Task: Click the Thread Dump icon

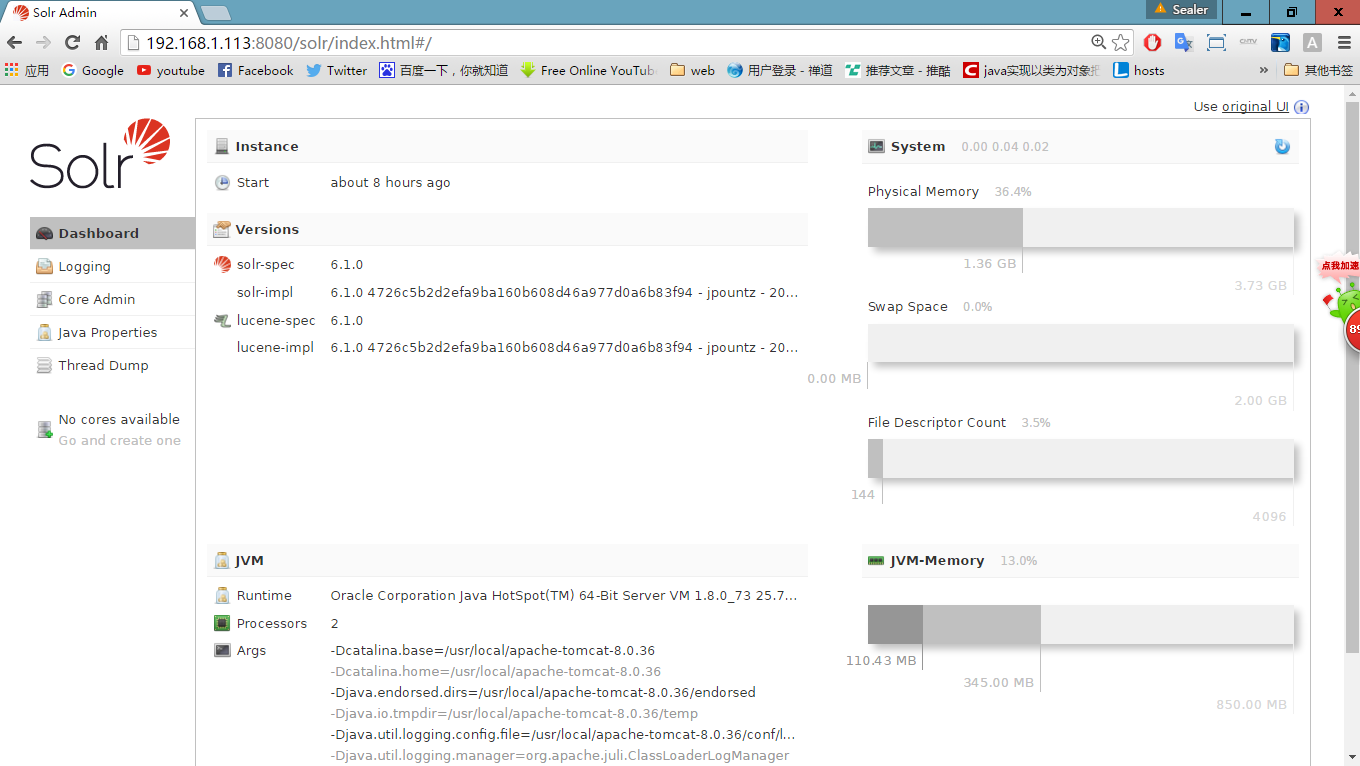Action: pos(44,366)
